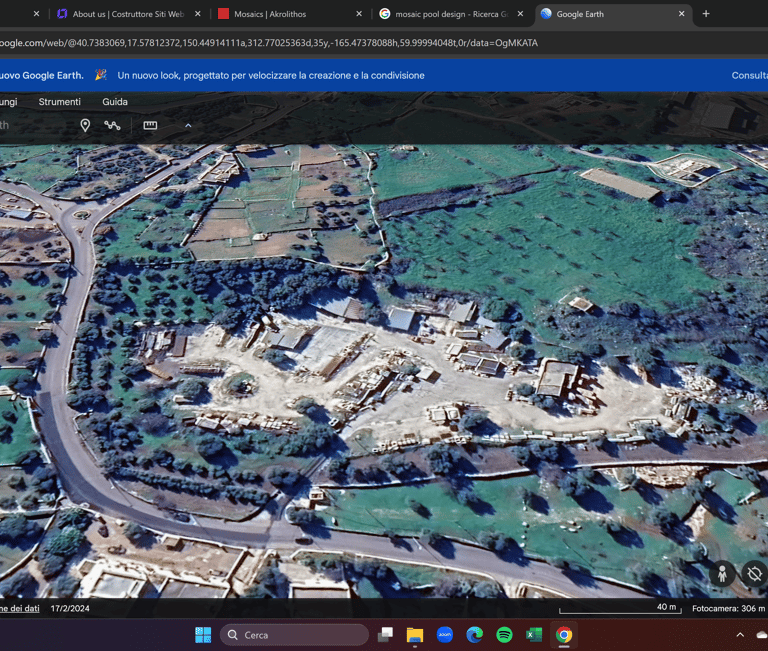Screen dimensions: 768x651
Task: Click the Consulta link in the banner
Action: click(x=749, y=75)
